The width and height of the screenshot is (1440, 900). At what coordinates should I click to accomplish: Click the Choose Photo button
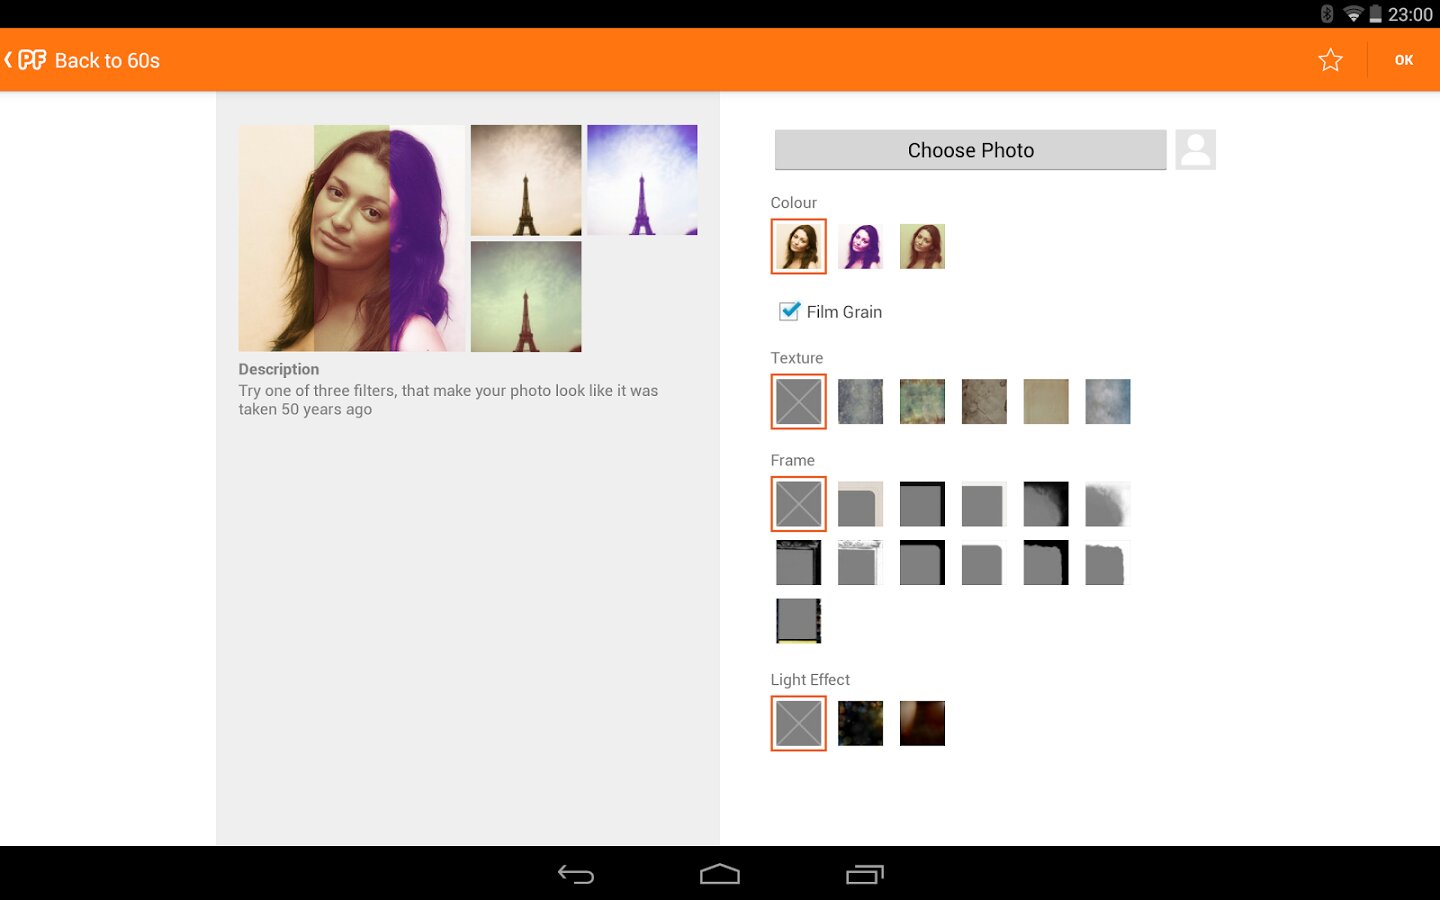970,150
